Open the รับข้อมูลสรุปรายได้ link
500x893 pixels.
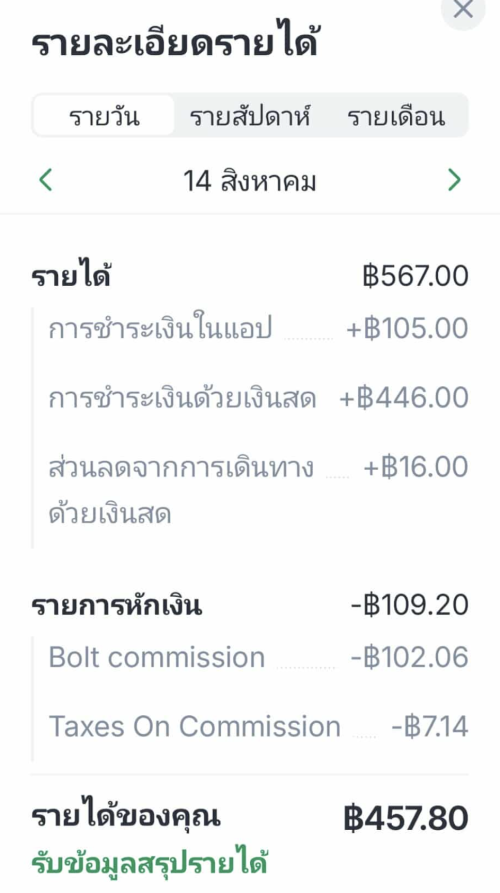[149, 863]
